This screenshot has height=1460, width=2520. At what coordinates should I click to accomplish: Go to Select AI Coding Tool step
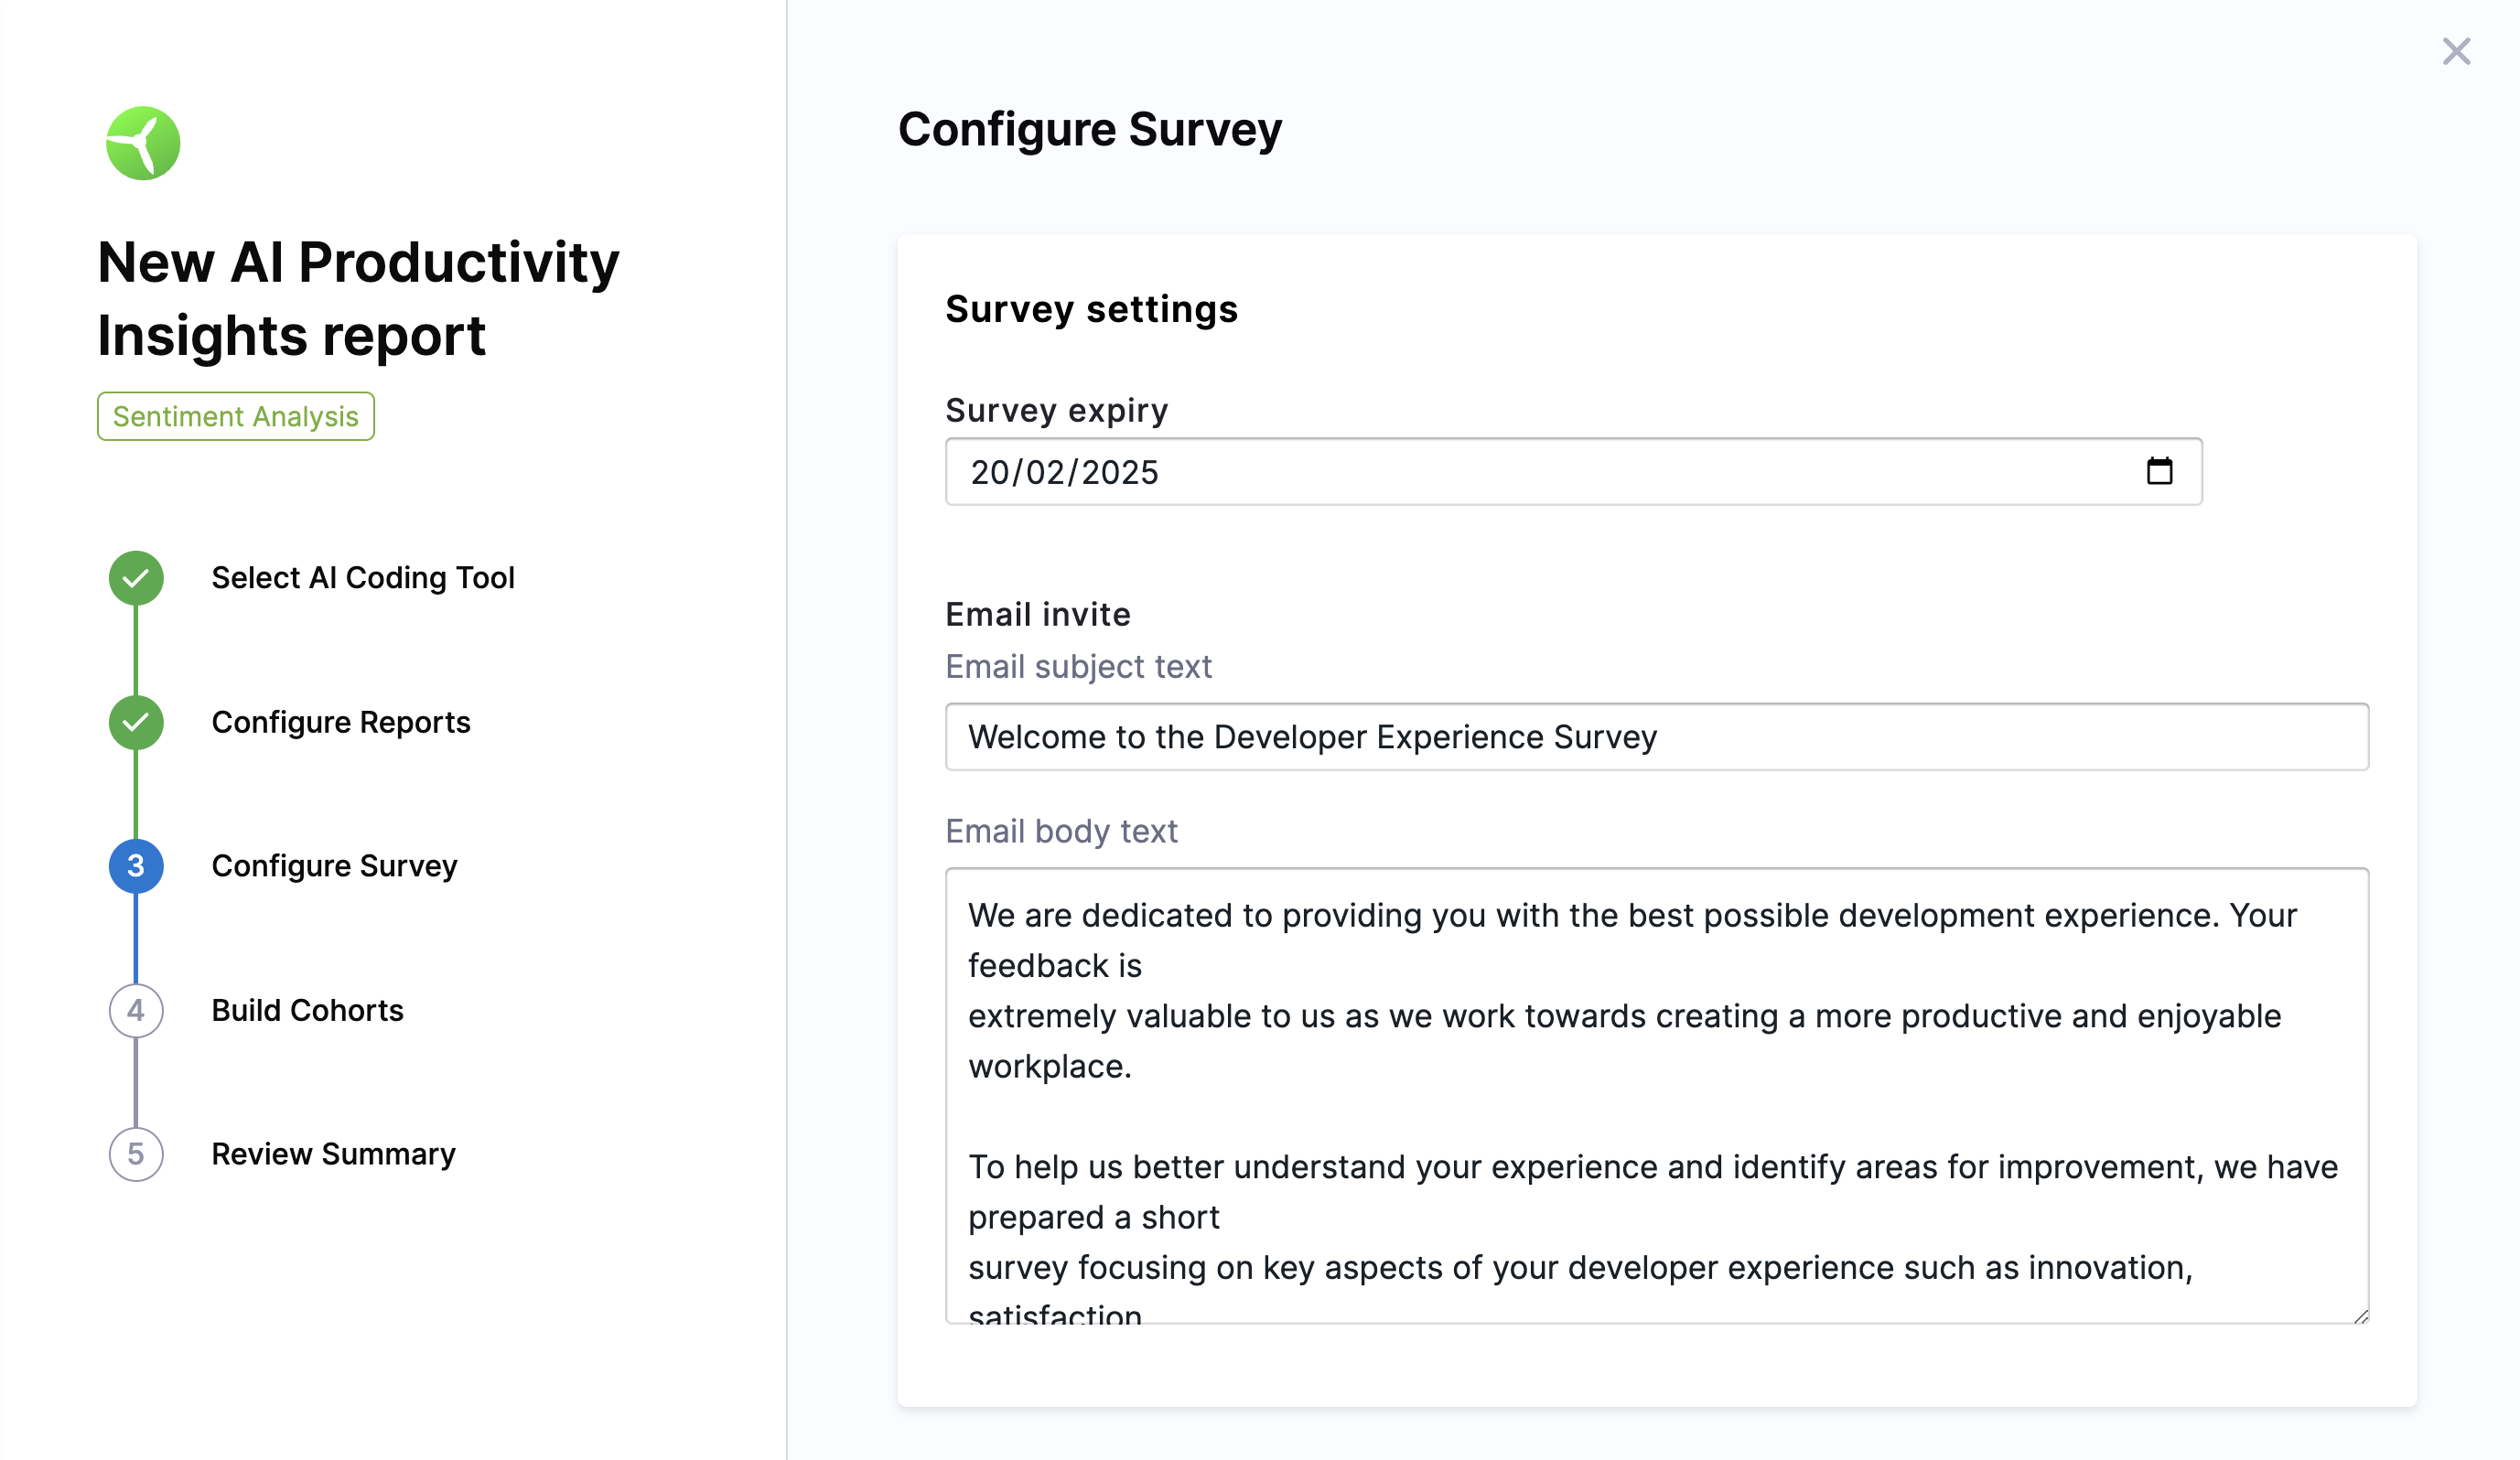[x=362, y=578]
